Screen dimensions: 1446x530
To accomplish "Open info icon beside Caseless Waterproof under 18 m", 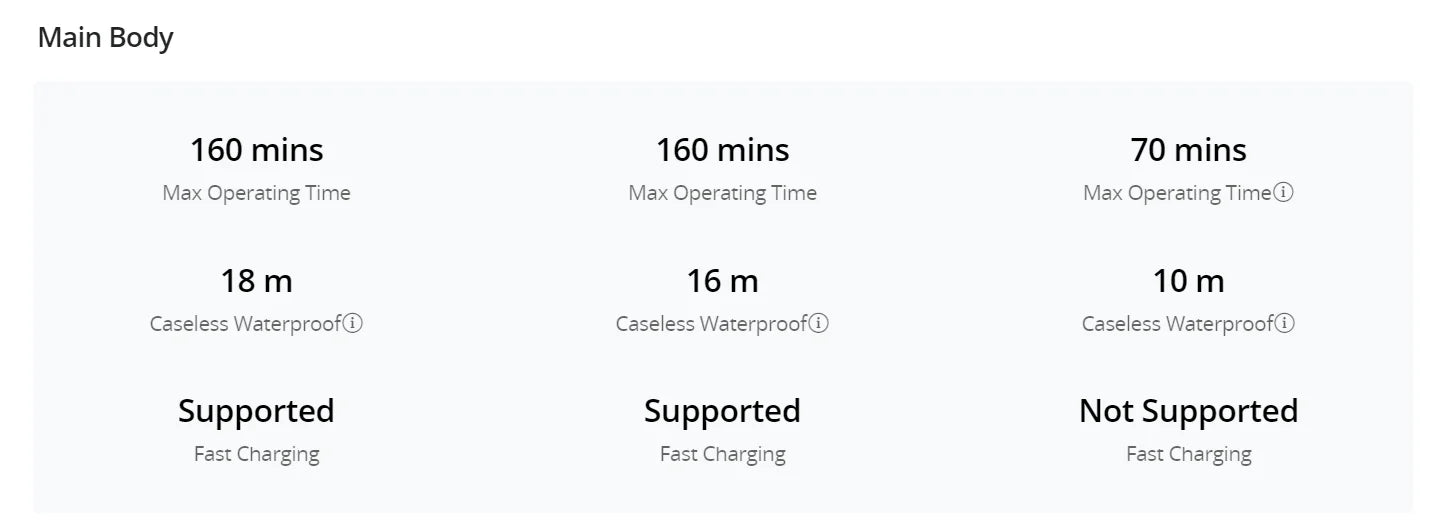I will point(353,324).
